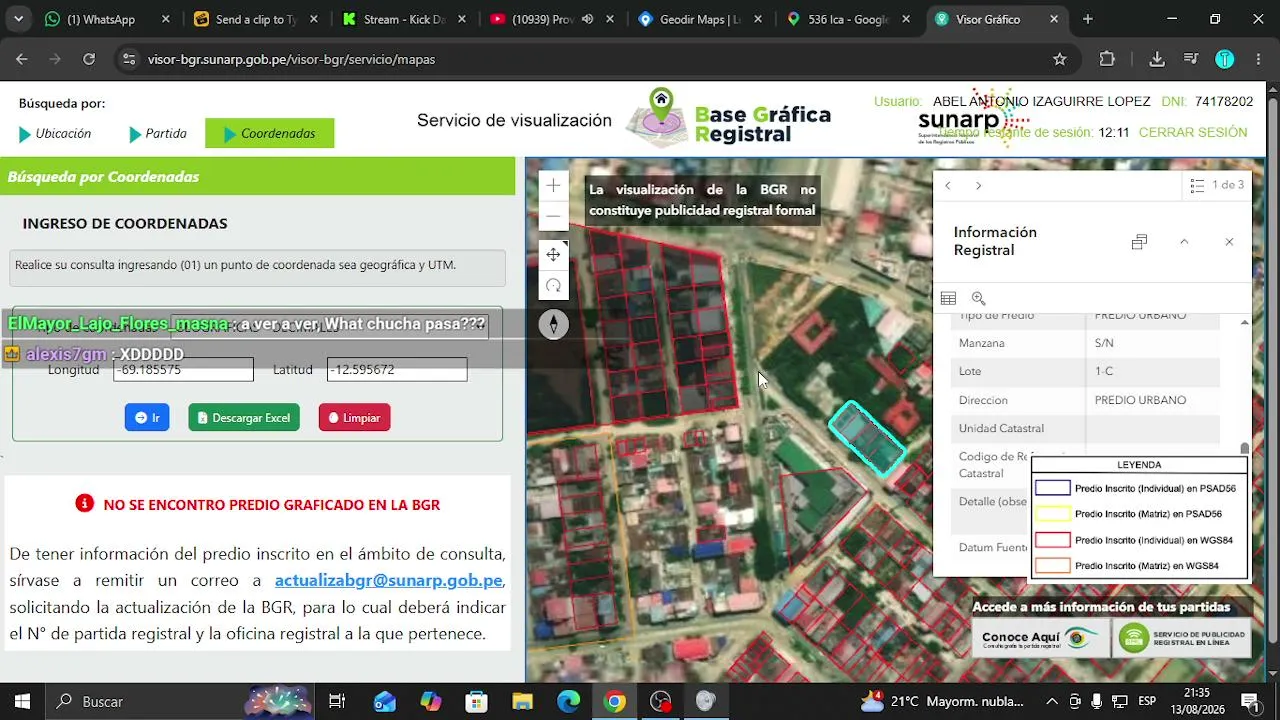Click Descargar Excel button
Image resolution: width=1280 pixels, height=720 pixels.
[x=244, y=418]
